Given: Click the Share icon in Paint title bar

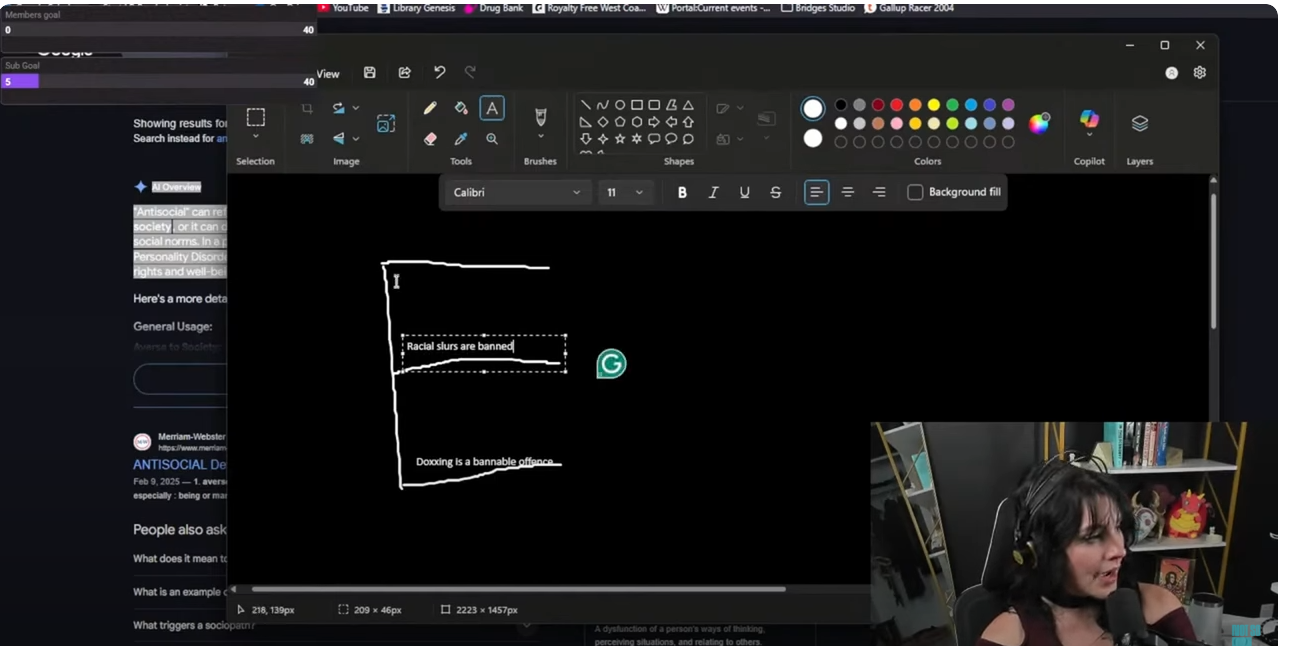Looking at the screenshot, I should point(405,73).
